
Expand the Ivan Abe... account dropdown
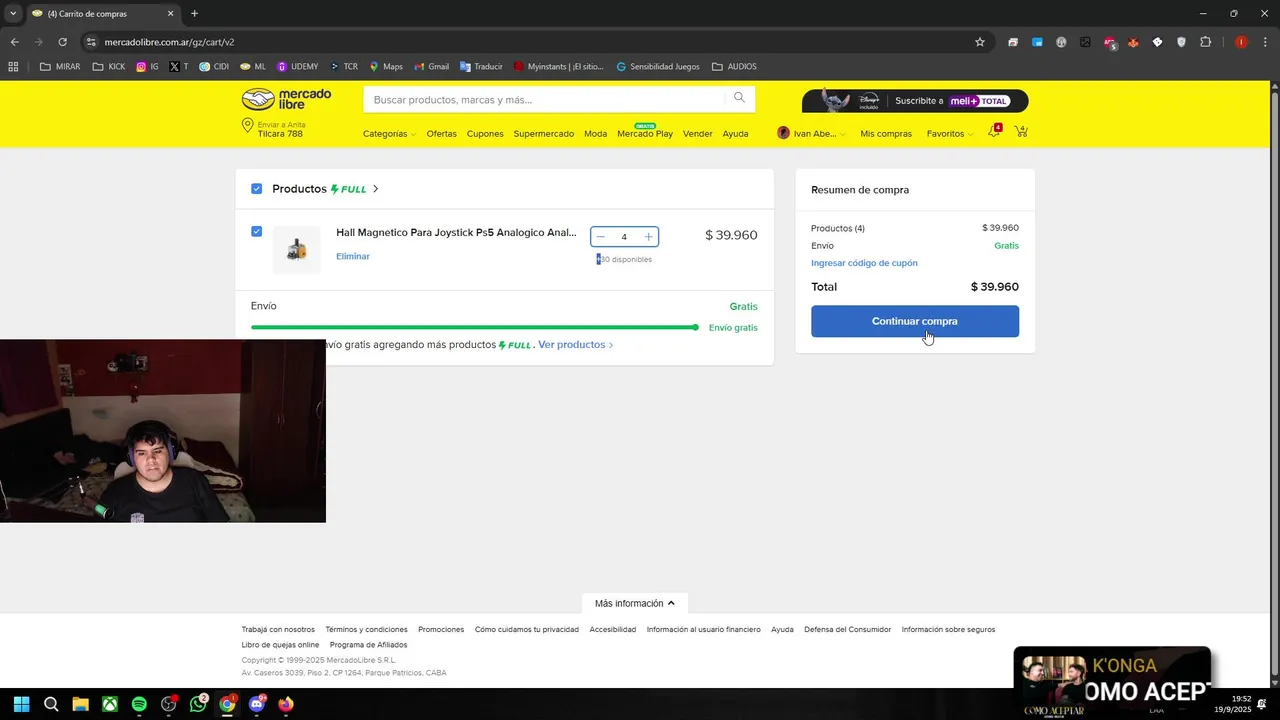coord(811,134)
